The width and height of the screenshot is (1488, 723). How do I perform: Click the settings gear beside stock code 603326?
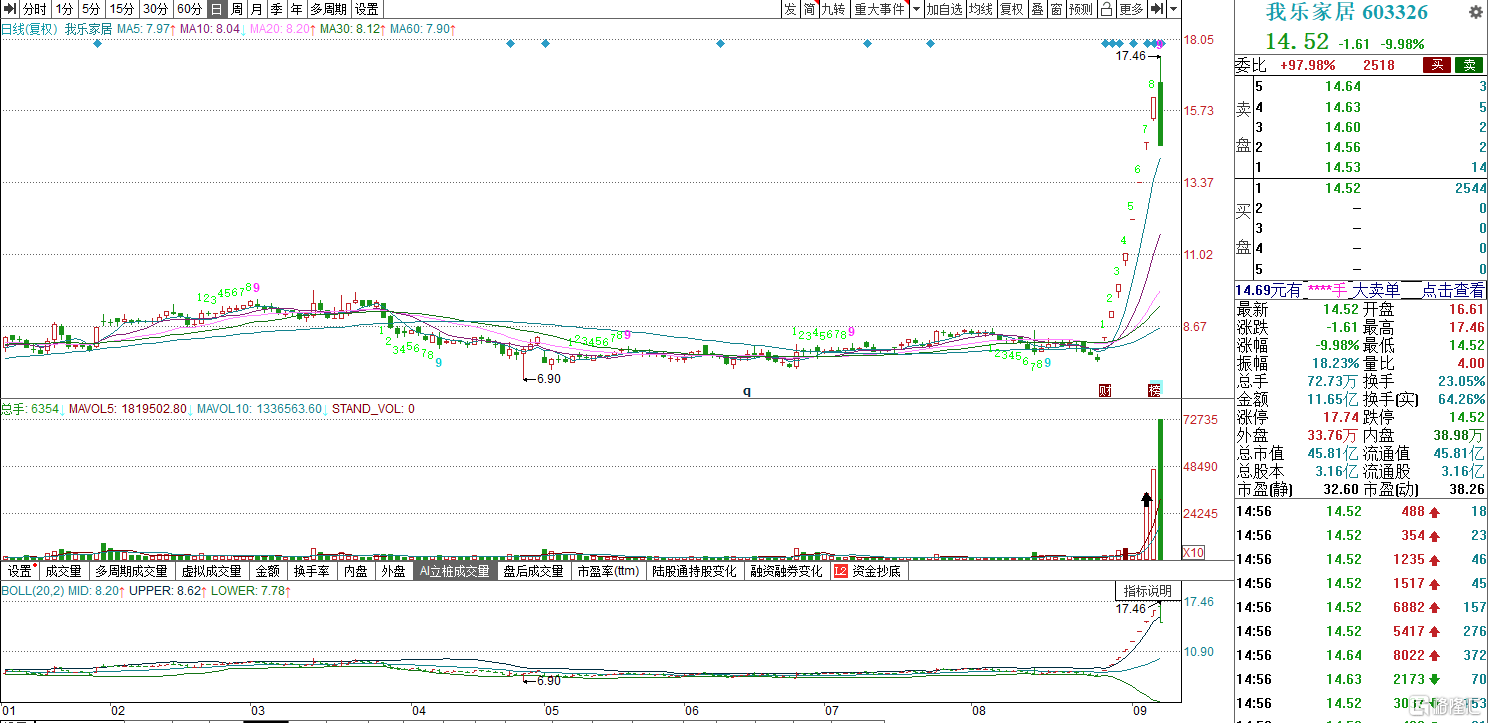pos(1475,13)
